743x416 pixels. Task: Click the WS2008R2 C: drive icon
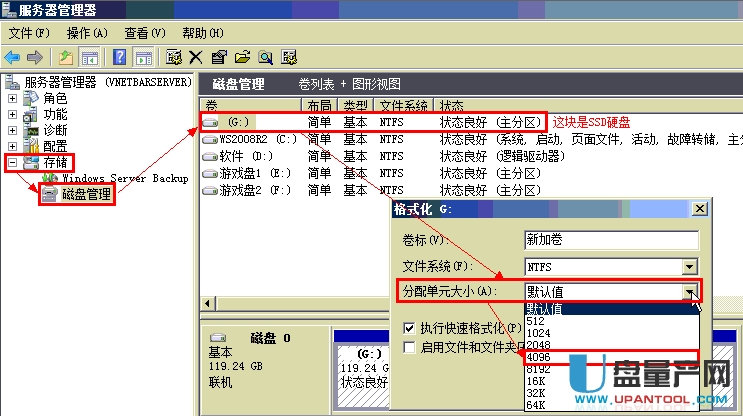click(x=210, y=140)
